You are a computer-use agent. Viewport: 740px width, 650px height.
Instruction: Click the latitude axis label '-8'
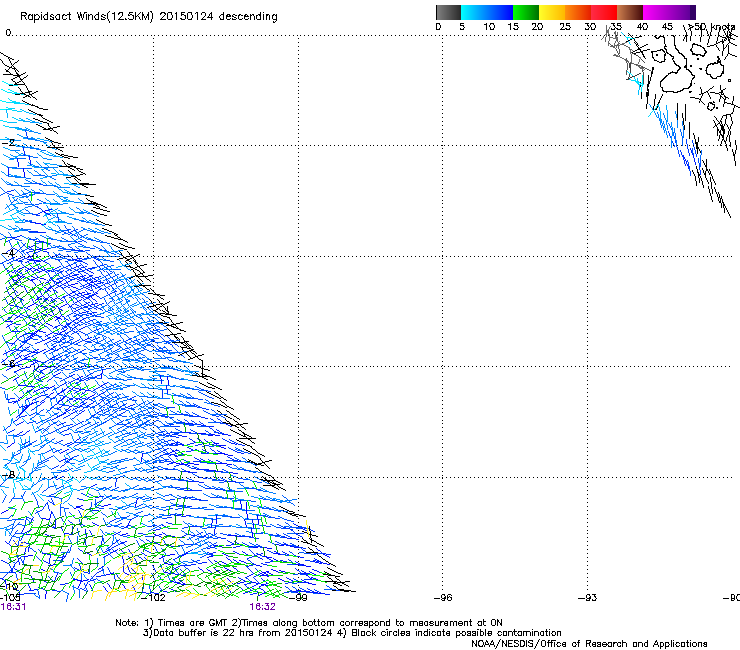[9, 475]
